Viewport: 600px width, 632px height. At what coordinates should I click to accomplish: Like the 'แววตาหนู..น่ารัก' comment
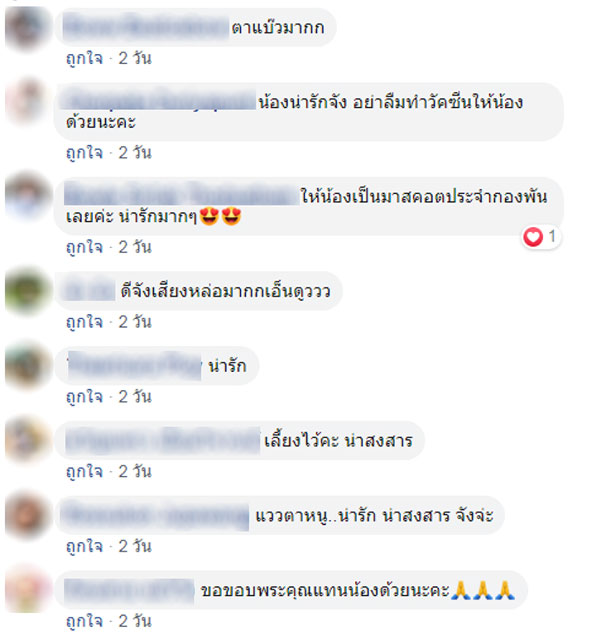[x=84, y=547]
